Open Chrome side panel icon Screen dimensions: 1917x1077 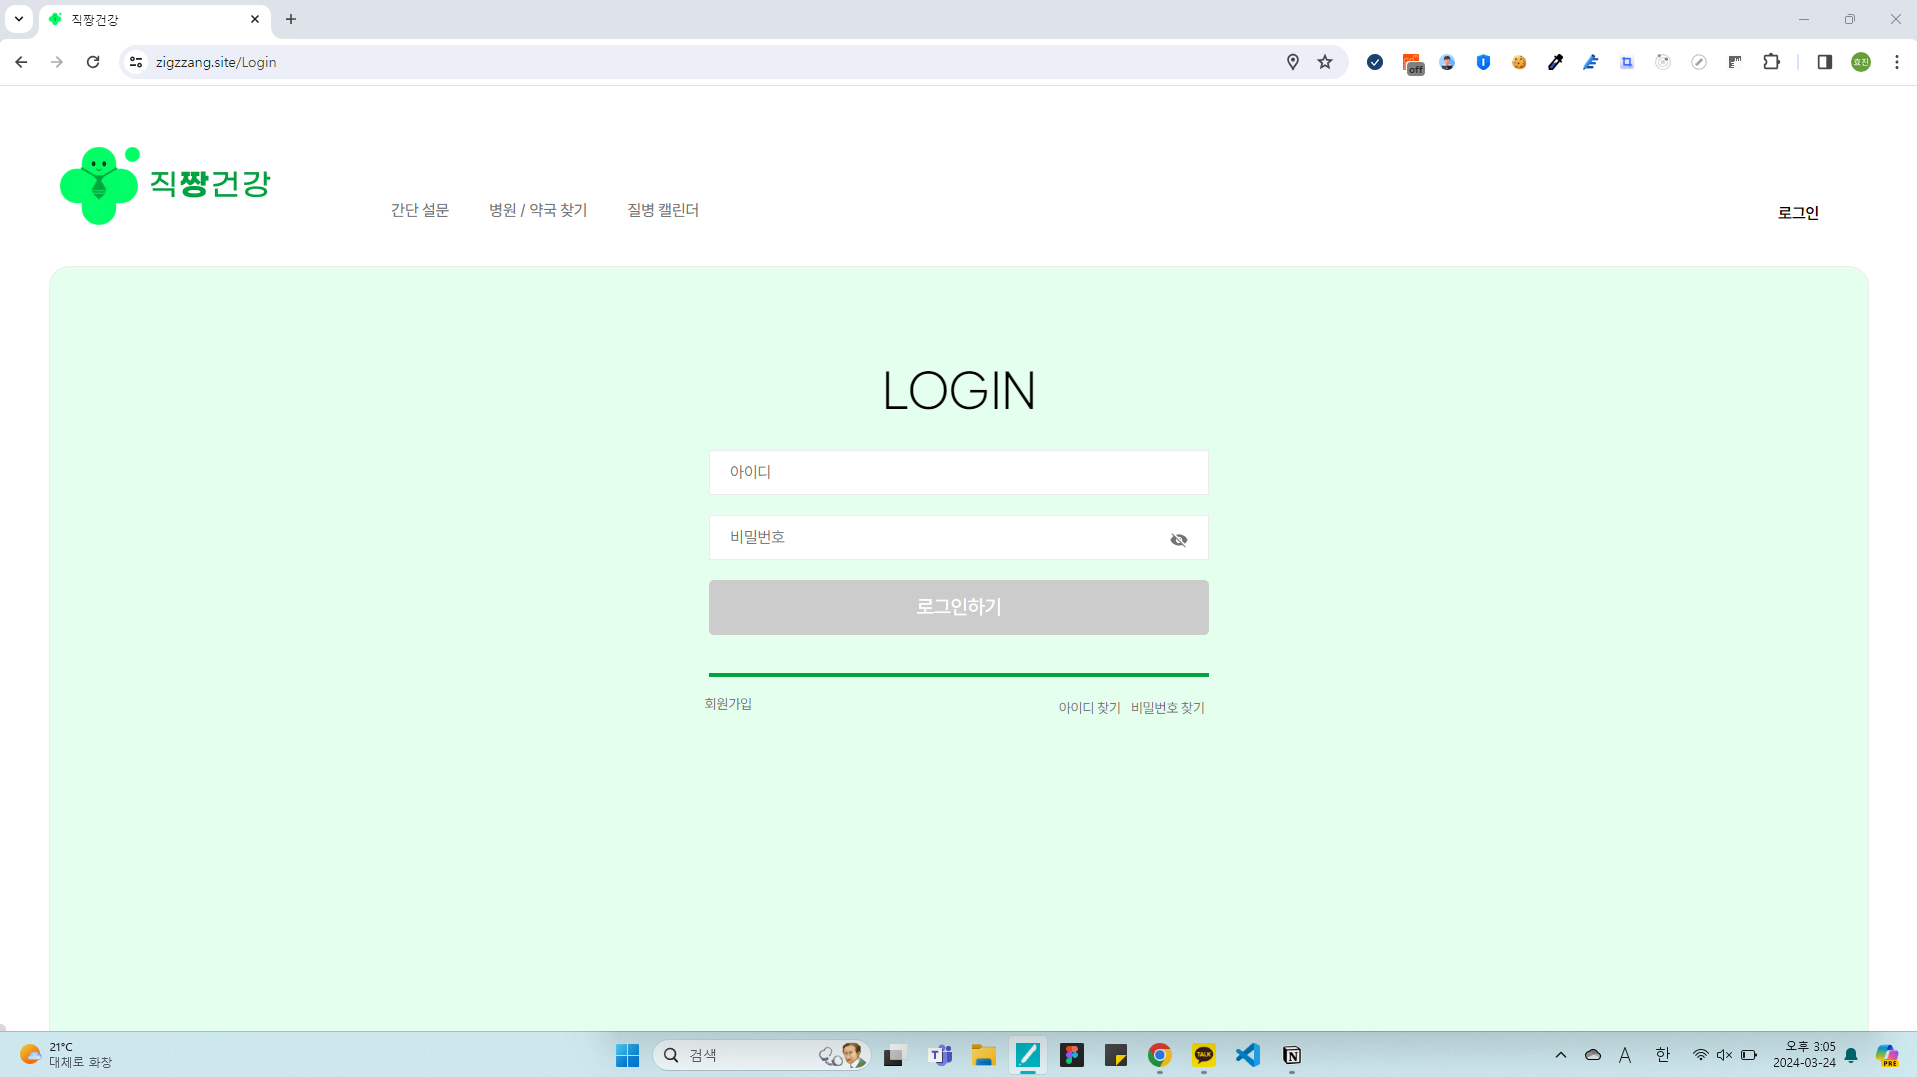coord(1824,62)
